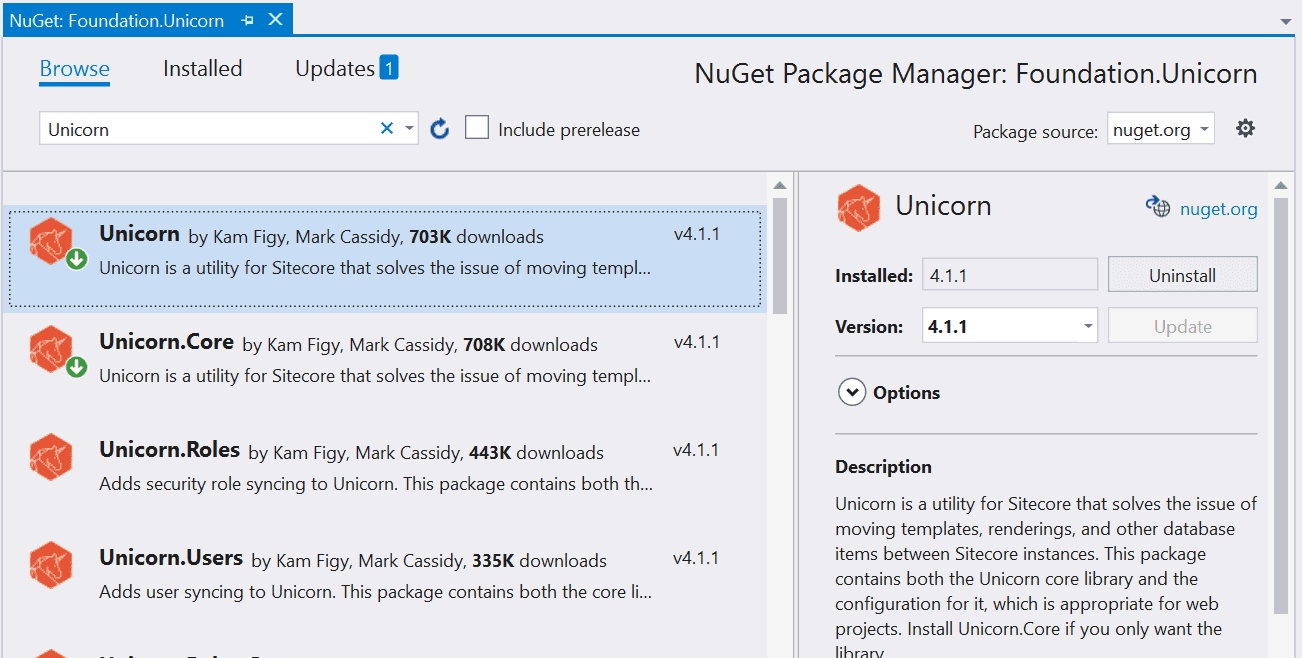Close the NuGet: Foundation.Unicorn tab
The width and height of the screenshot is (1302, 658).
pos(277,19)
